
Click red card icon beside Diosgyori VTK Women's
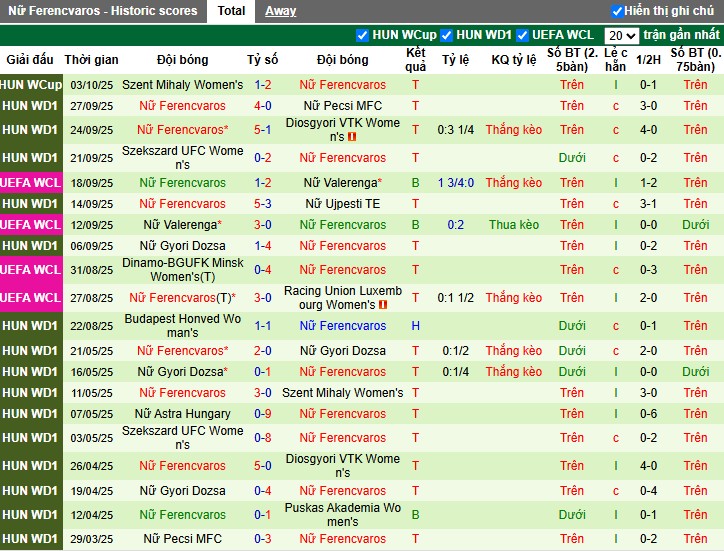coord(352,137)
